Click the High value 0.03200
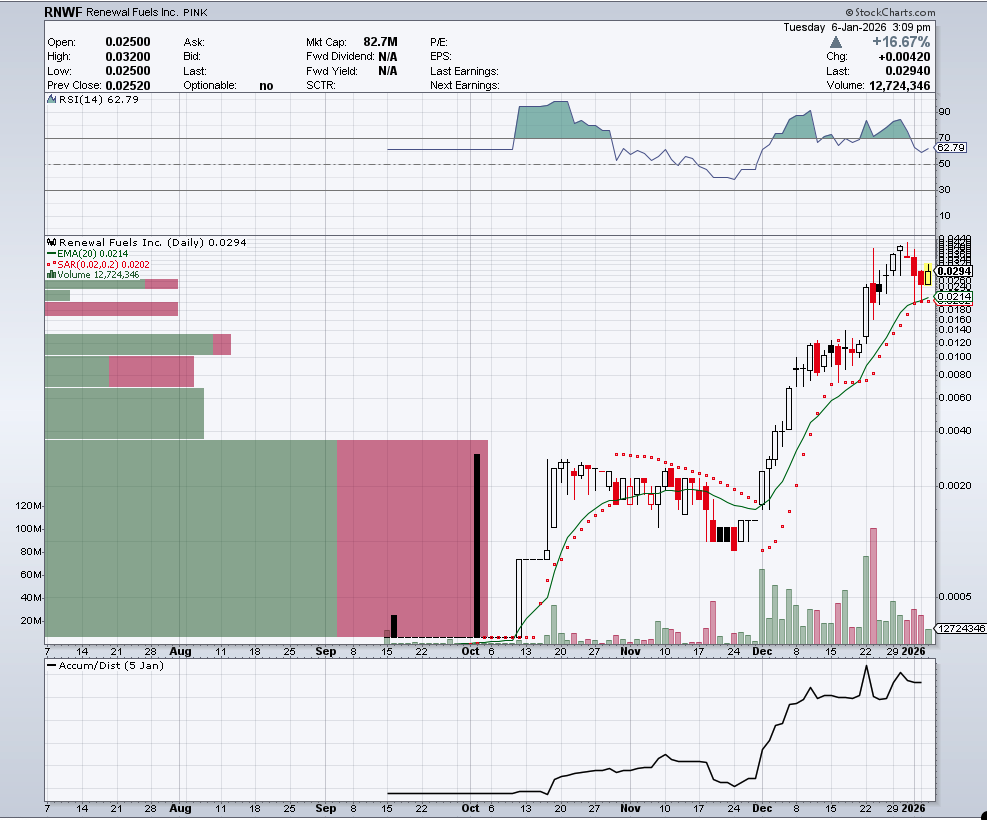 128,57
